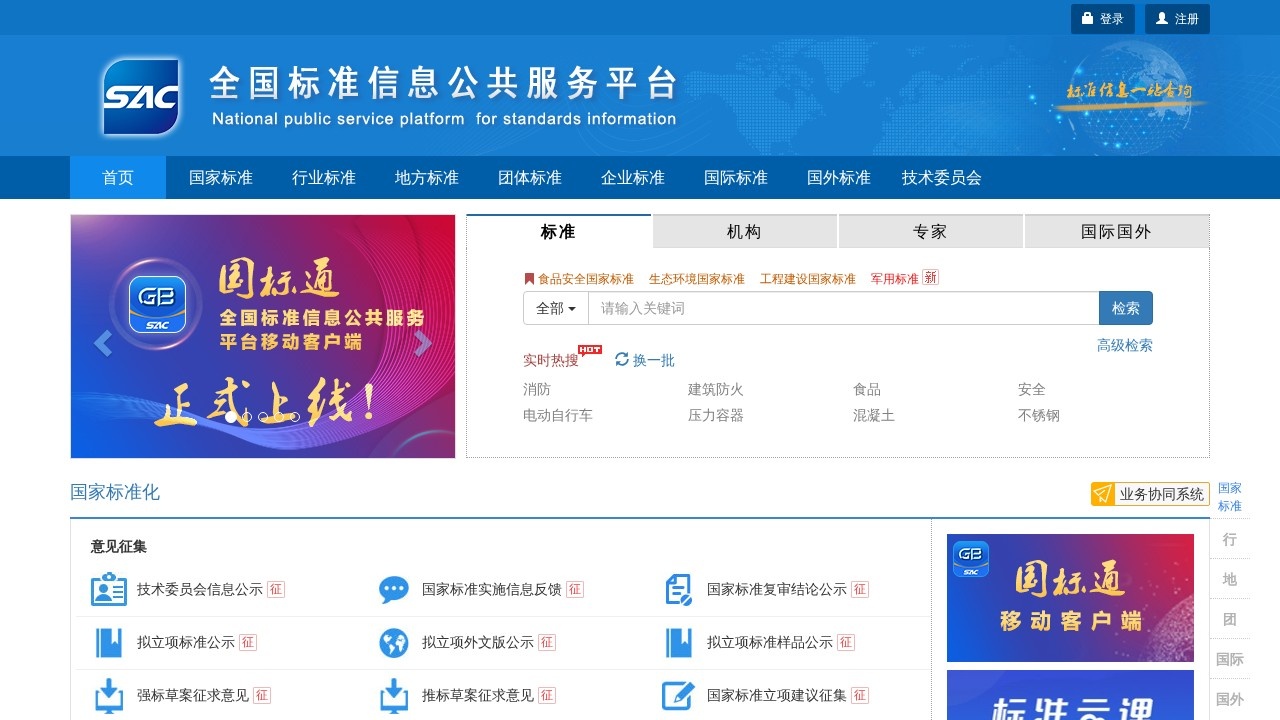Open the 国际标准 navigation item

[736, 177]
